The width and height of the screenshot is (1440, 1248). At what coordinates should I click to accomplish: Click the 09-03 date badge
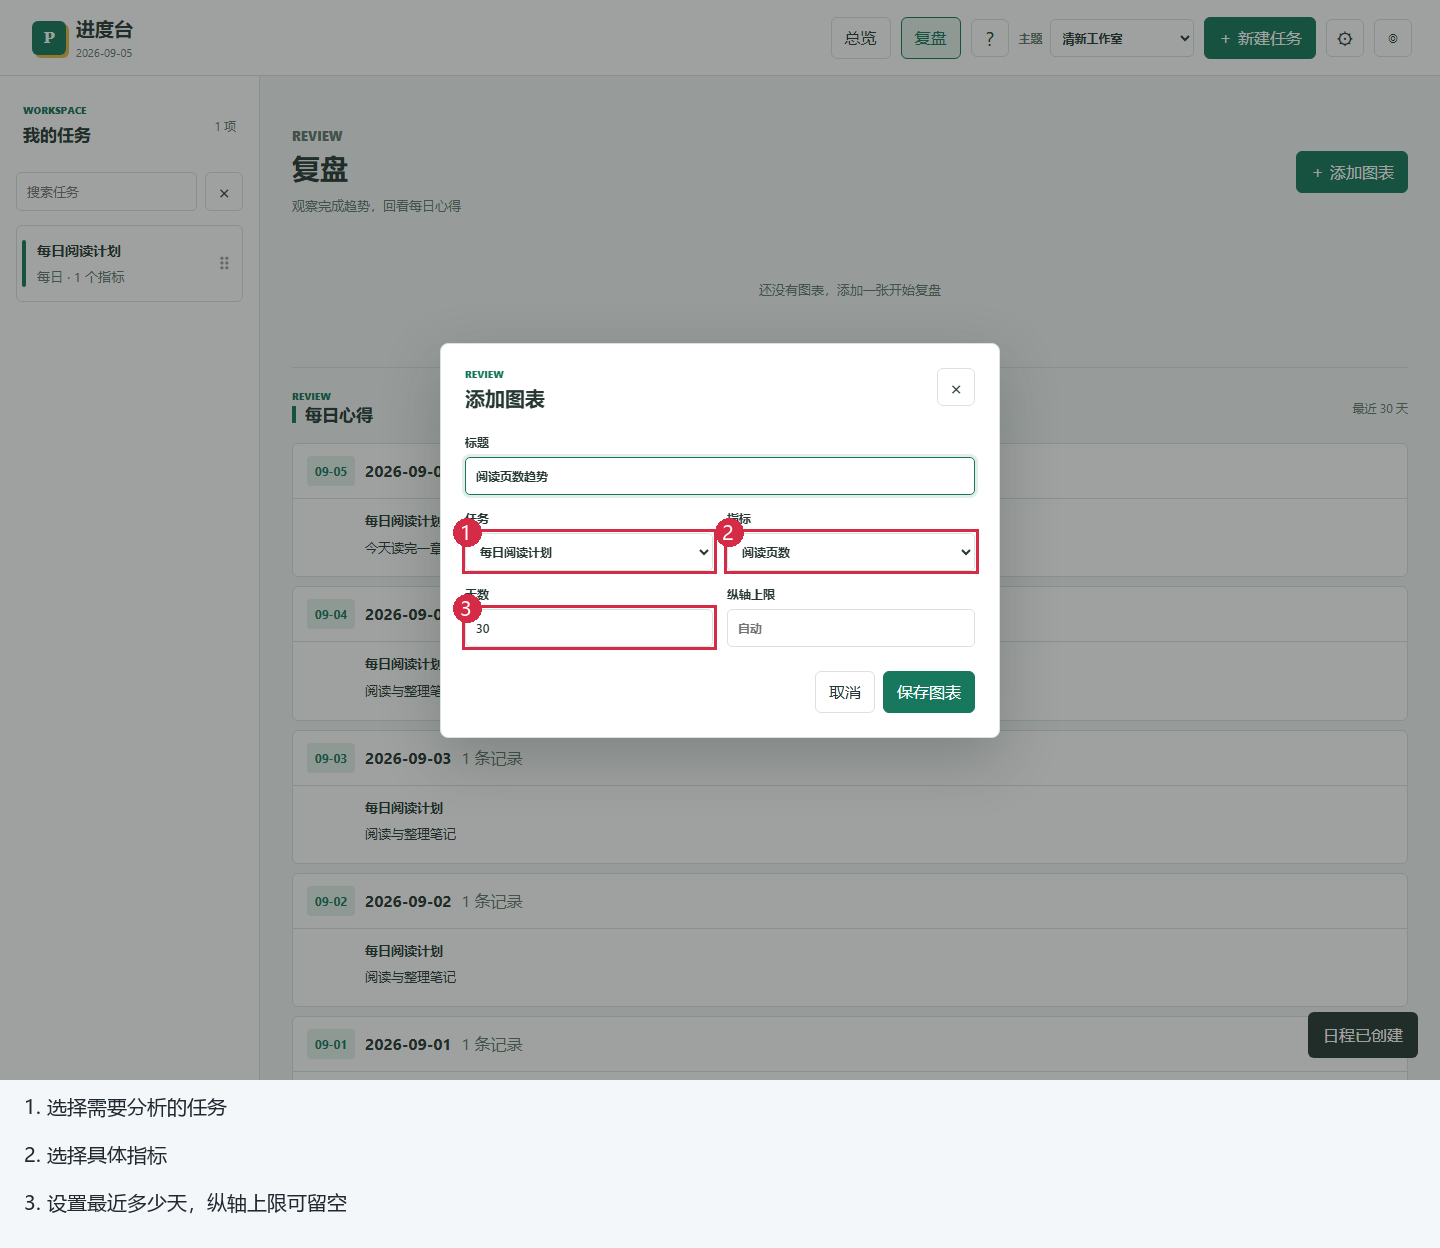click(331, 758)
